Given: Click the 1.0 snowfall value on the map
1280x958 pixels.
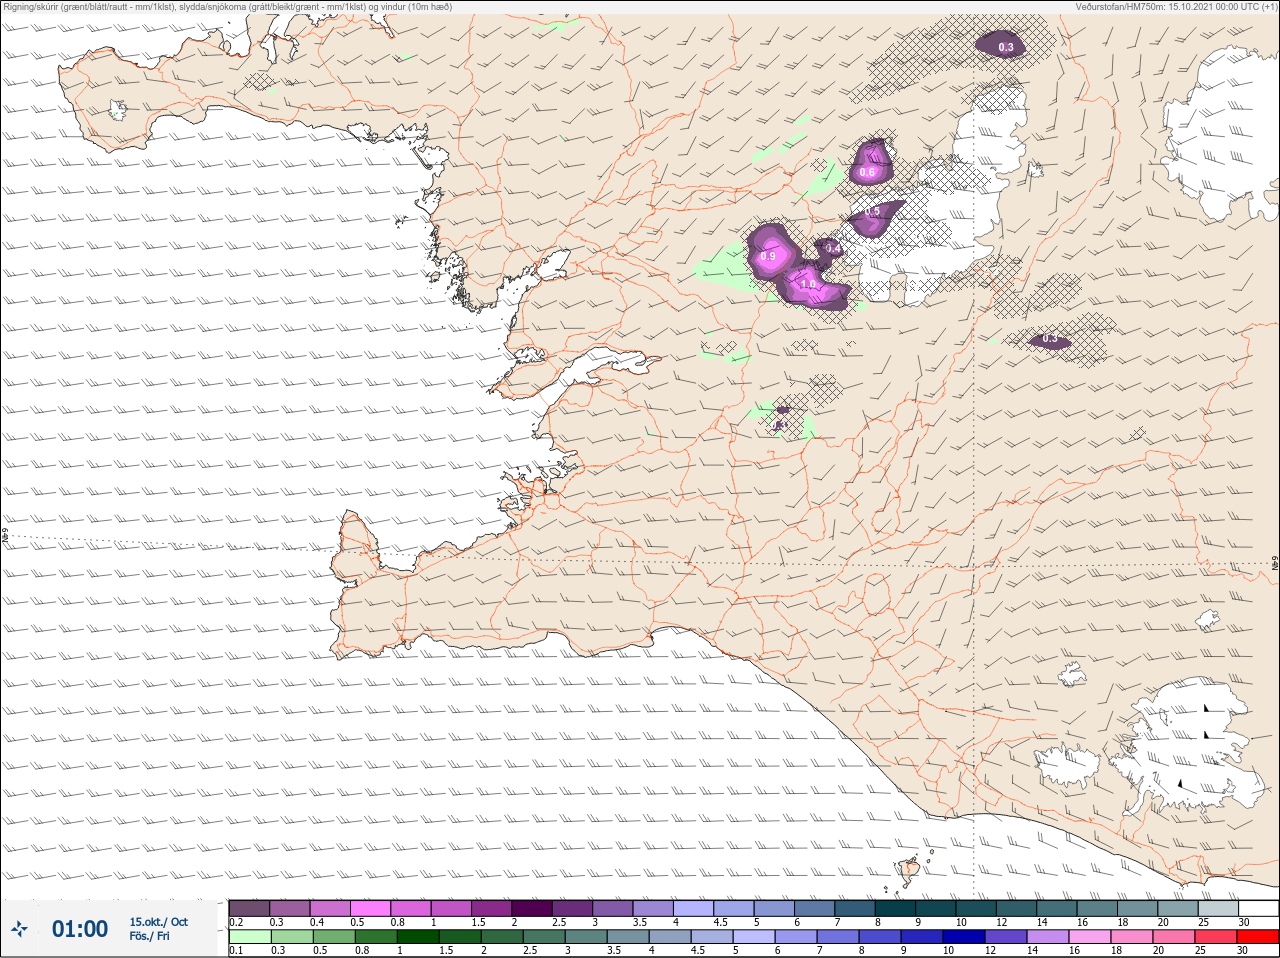Looking at the screenshot, I should point(808,285).
